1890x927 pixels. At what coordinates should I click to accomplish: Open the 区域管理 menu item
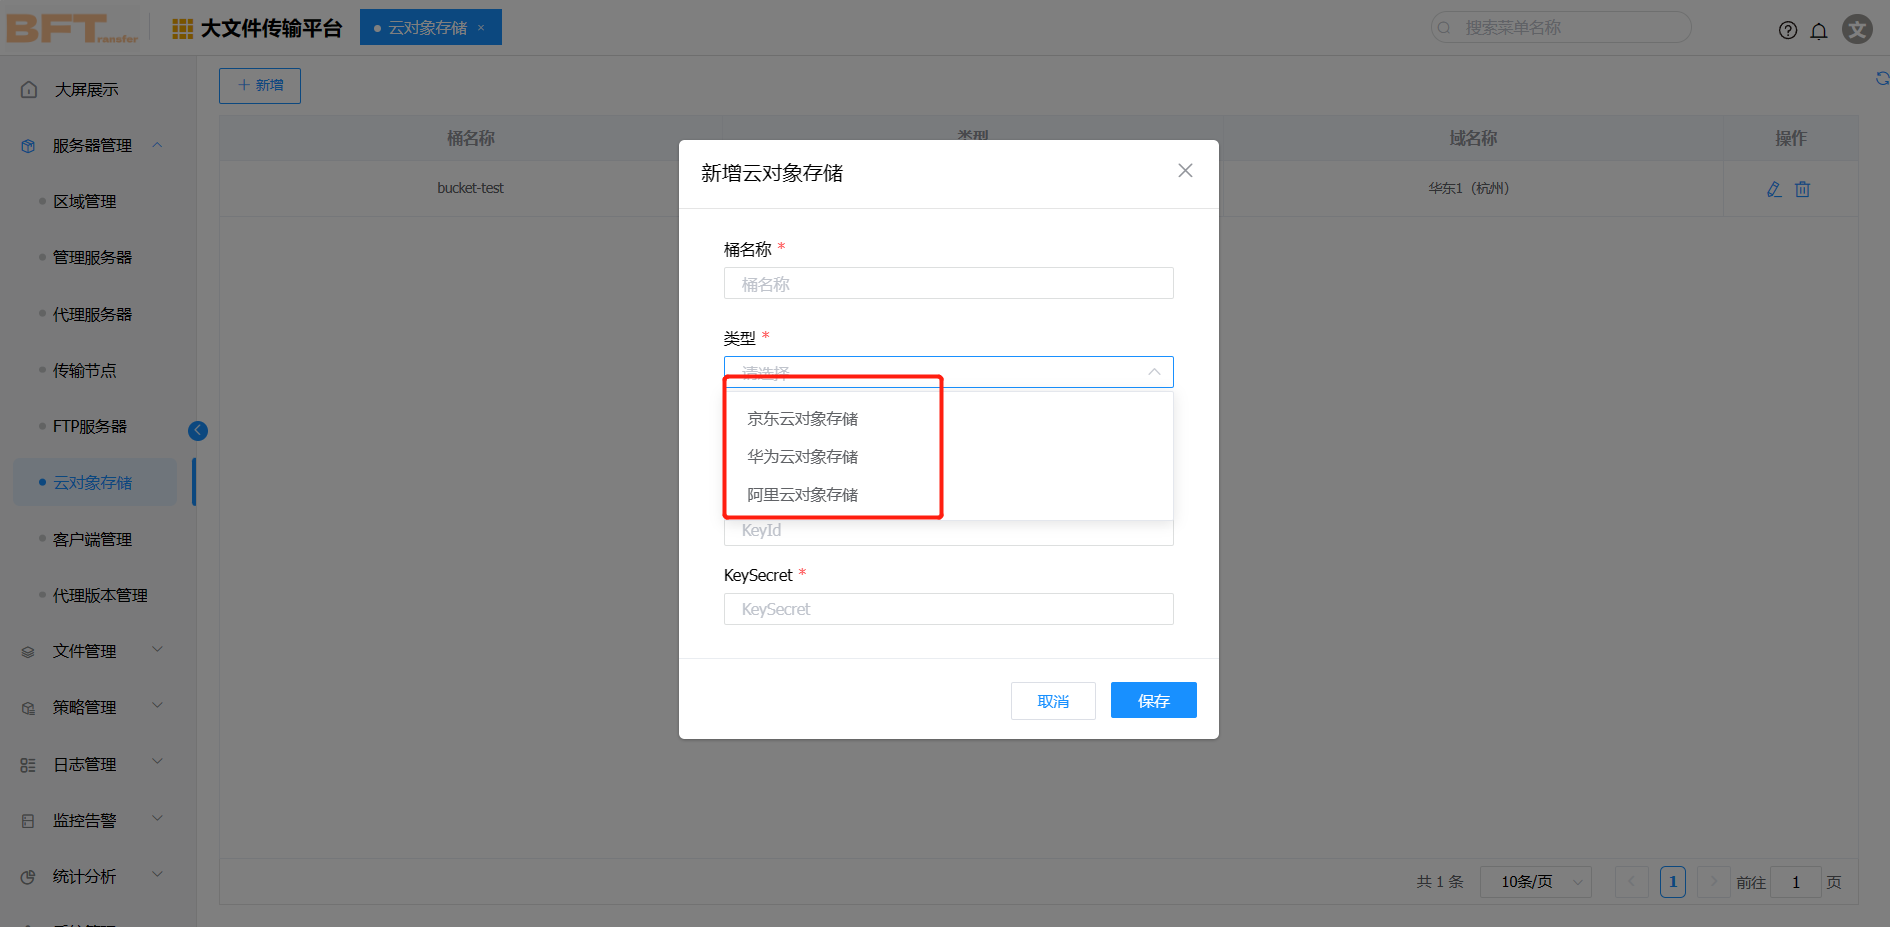[85, 202]
